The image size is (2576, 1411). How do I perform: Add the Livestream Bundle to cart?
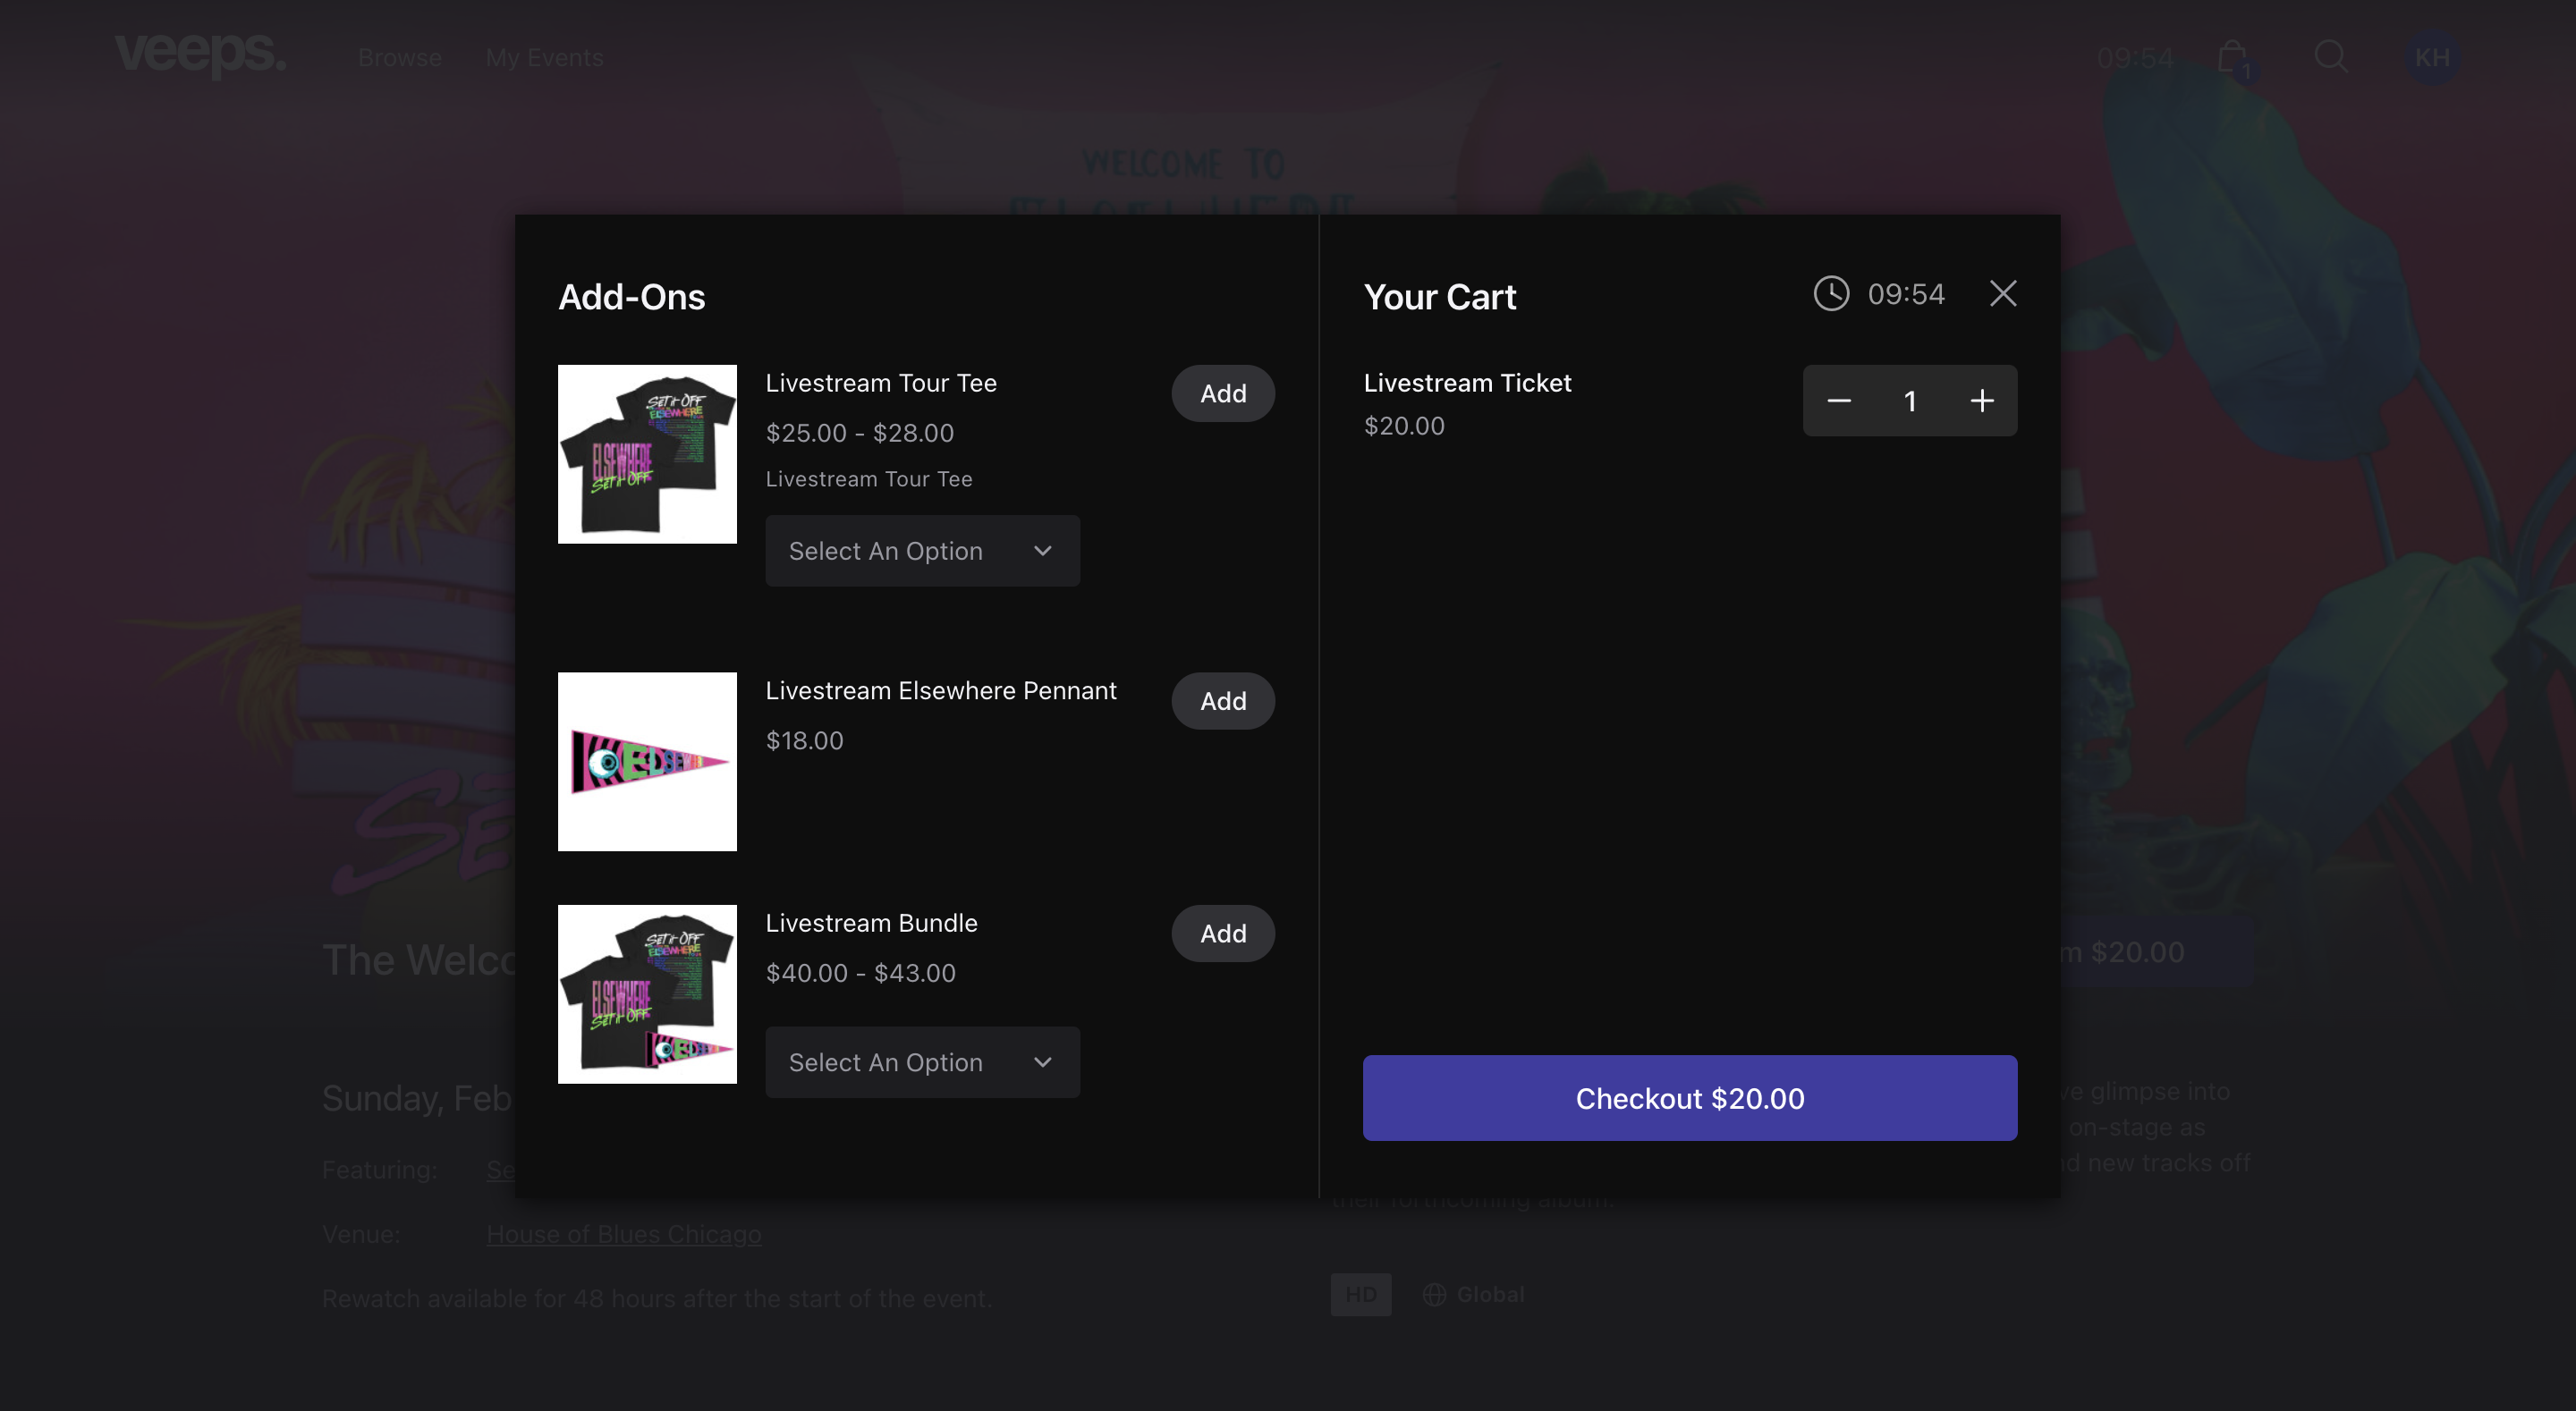pos(1223,933)
